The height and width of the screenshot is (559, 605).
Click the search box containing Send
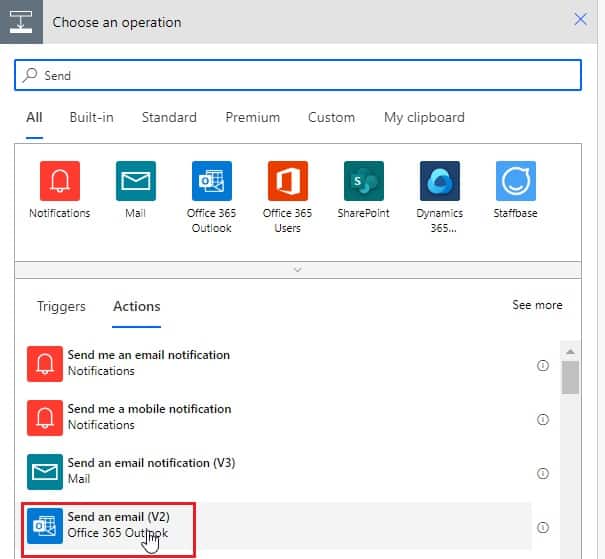pyautogui.click(x=298, y=75)
